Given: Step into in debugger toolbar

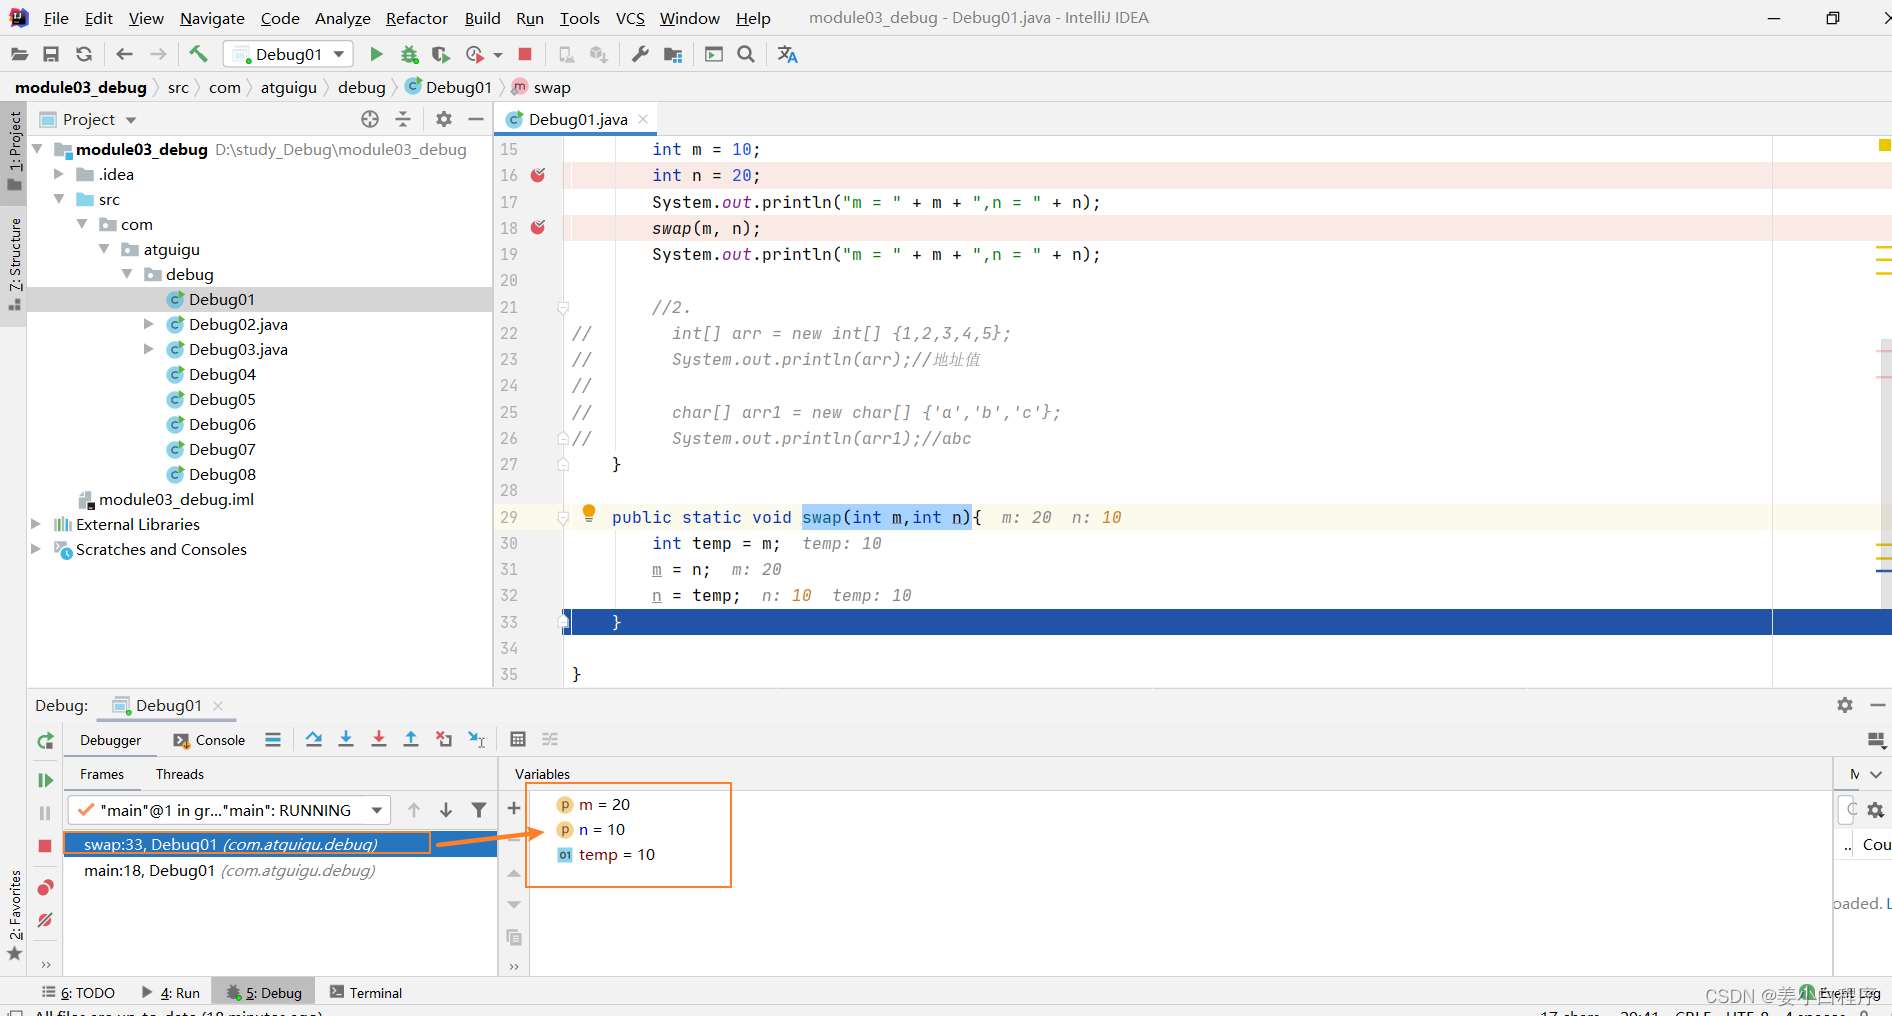Looking at the screenshot, I should 346,739.
